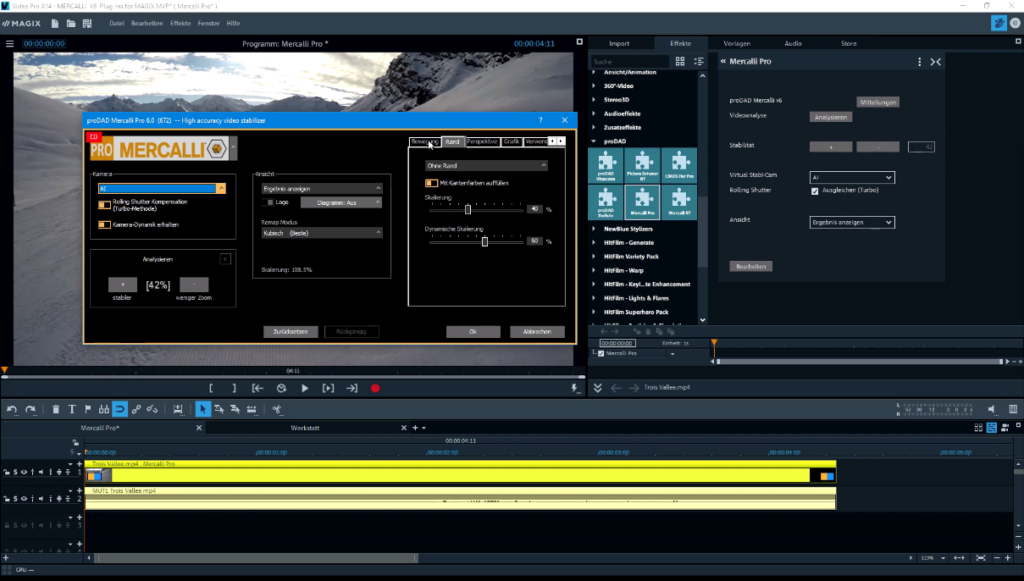Open the Bearbeiten menu
This screenshot has height=581, width=1024.
pos(147,24)
